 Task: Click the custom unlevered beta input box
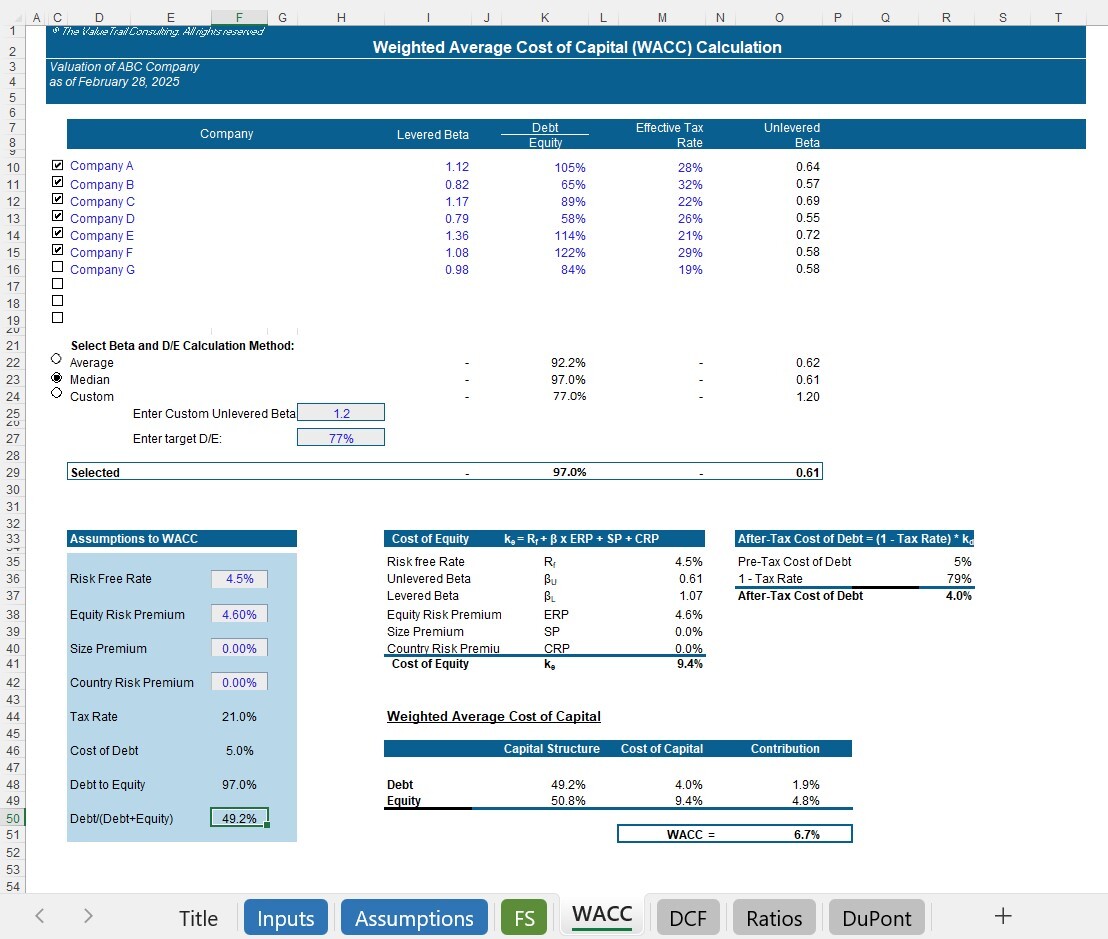pyautogui.click(x=340, y=411)
